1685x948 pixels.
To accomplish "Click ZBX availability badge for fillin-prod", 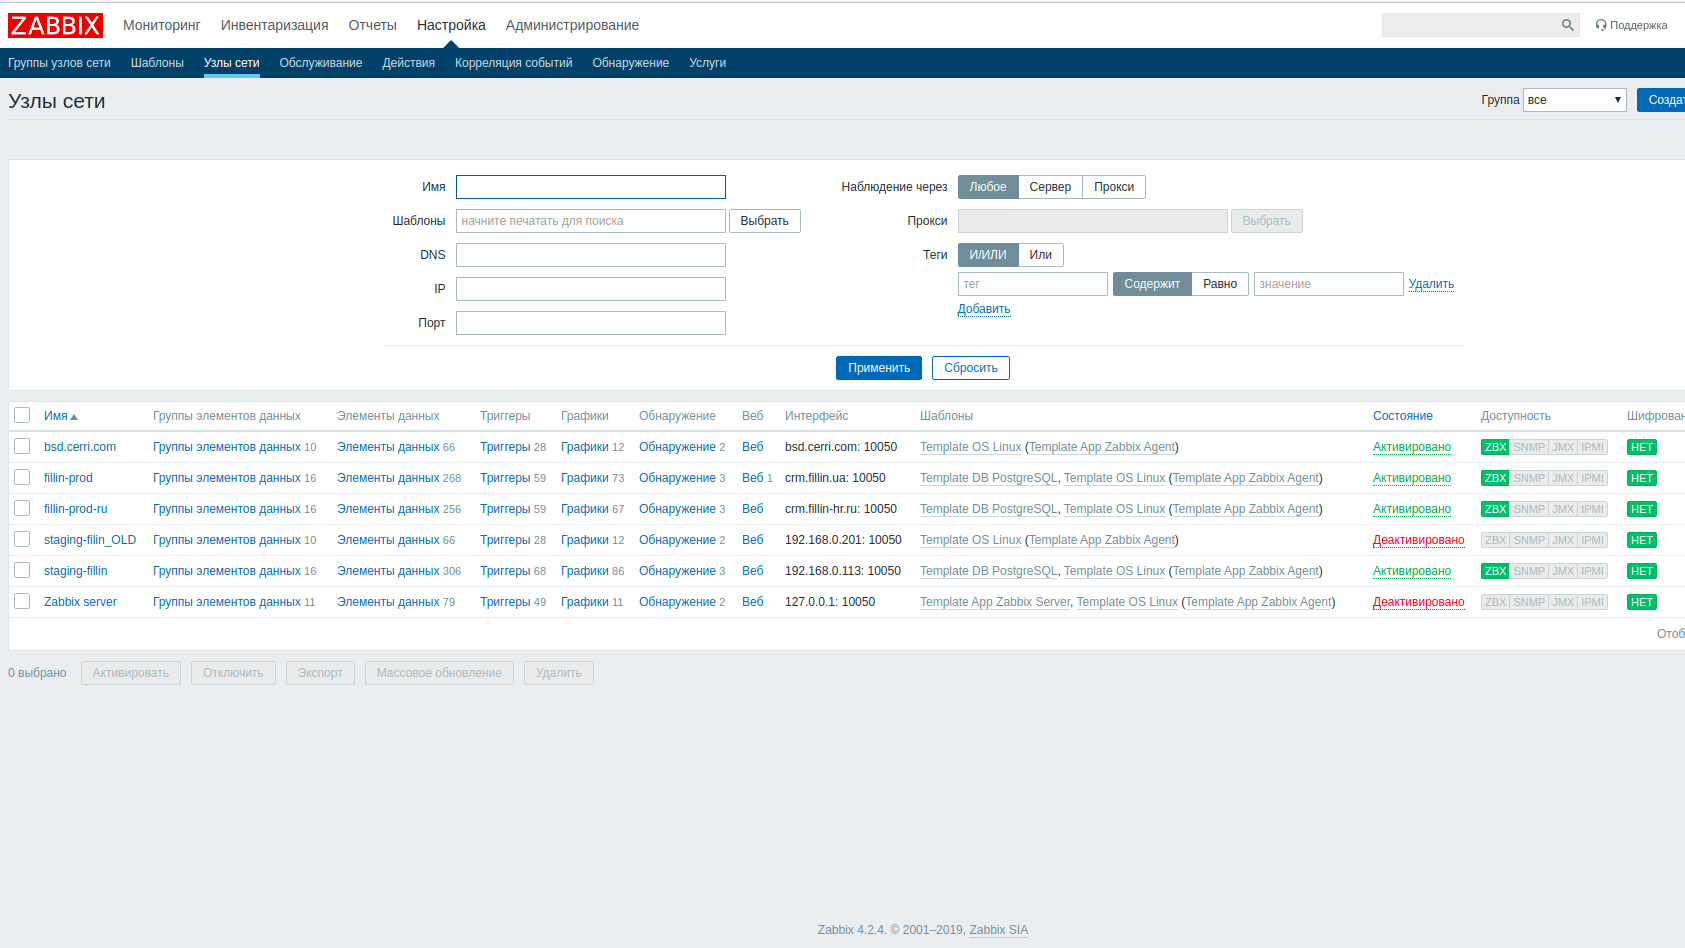I will 1495,478.
